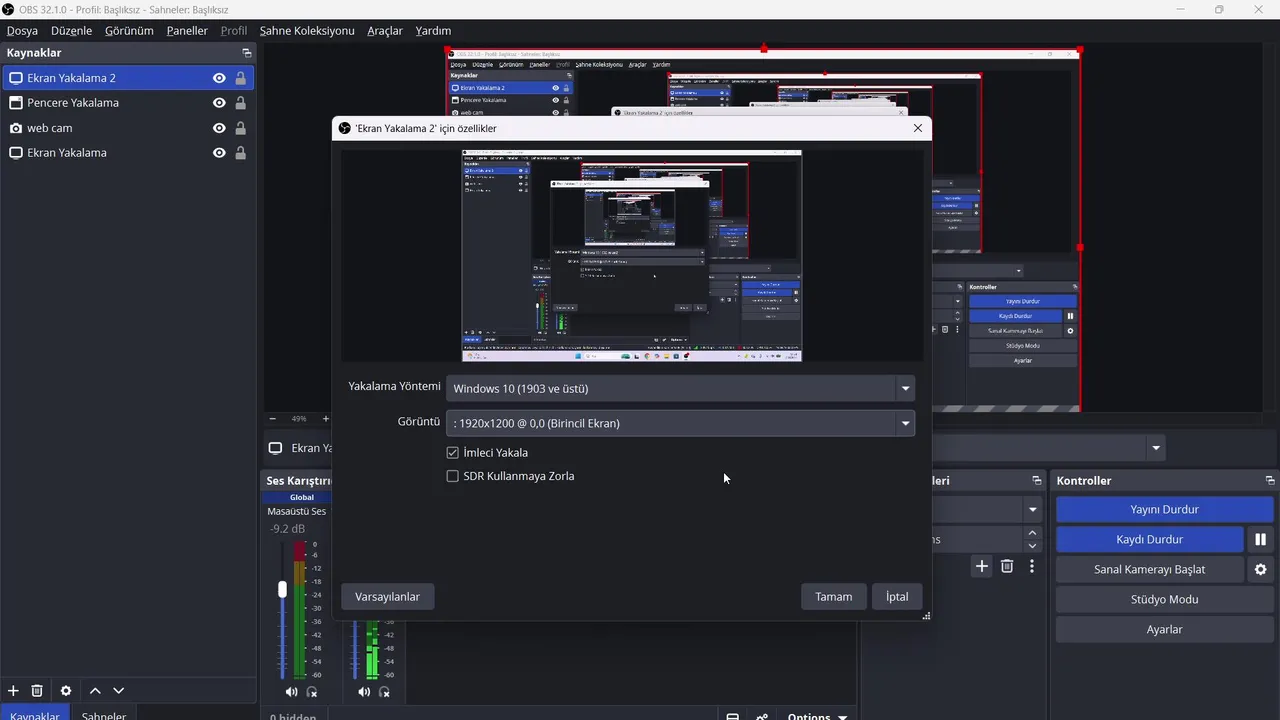Decrease transition duration with down arrow
This screenshot has width=1280, height=720.
(1032, 546)
